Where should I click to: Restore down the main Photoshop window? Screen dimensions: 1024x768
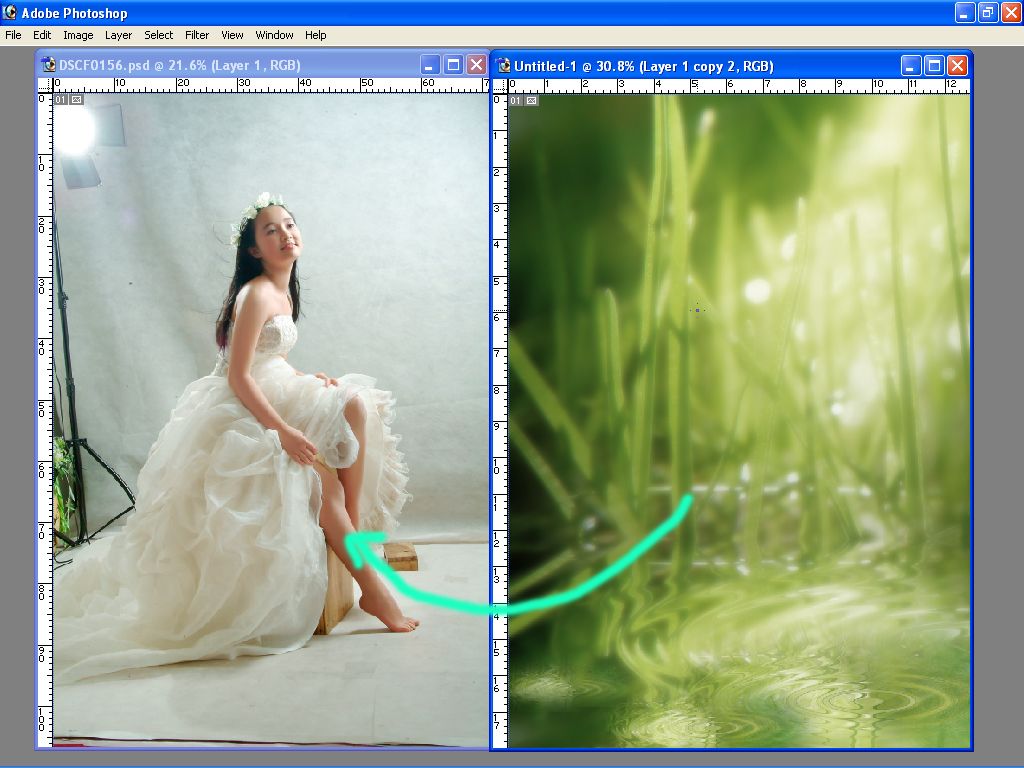987,13
